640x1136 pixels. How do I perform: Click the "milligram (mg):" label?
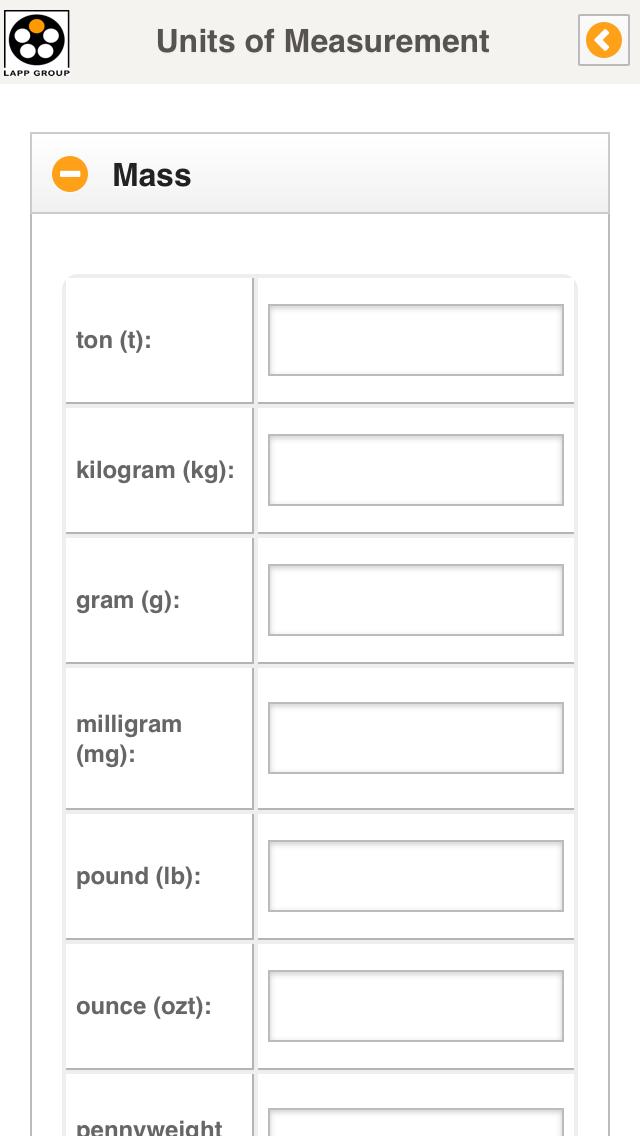129,738
